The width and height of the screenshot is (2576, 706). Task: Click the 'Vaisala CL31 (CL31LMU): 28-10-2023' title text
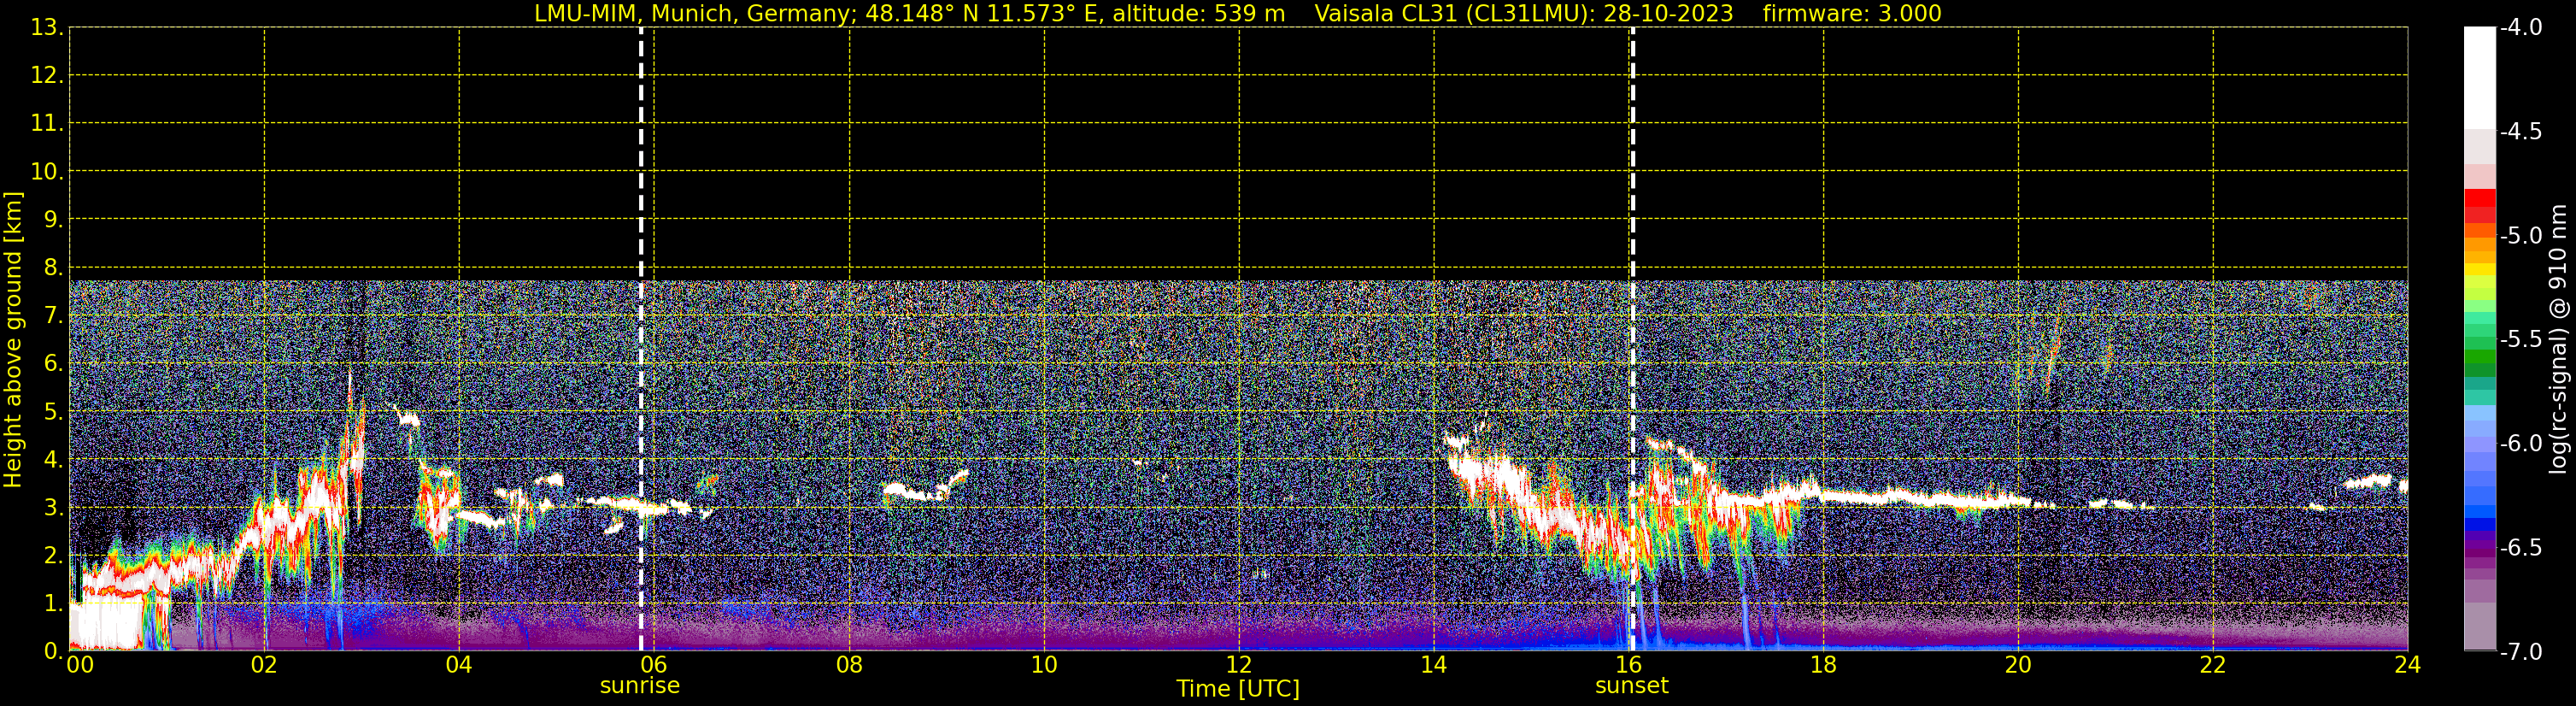[x=1523, y=14]
